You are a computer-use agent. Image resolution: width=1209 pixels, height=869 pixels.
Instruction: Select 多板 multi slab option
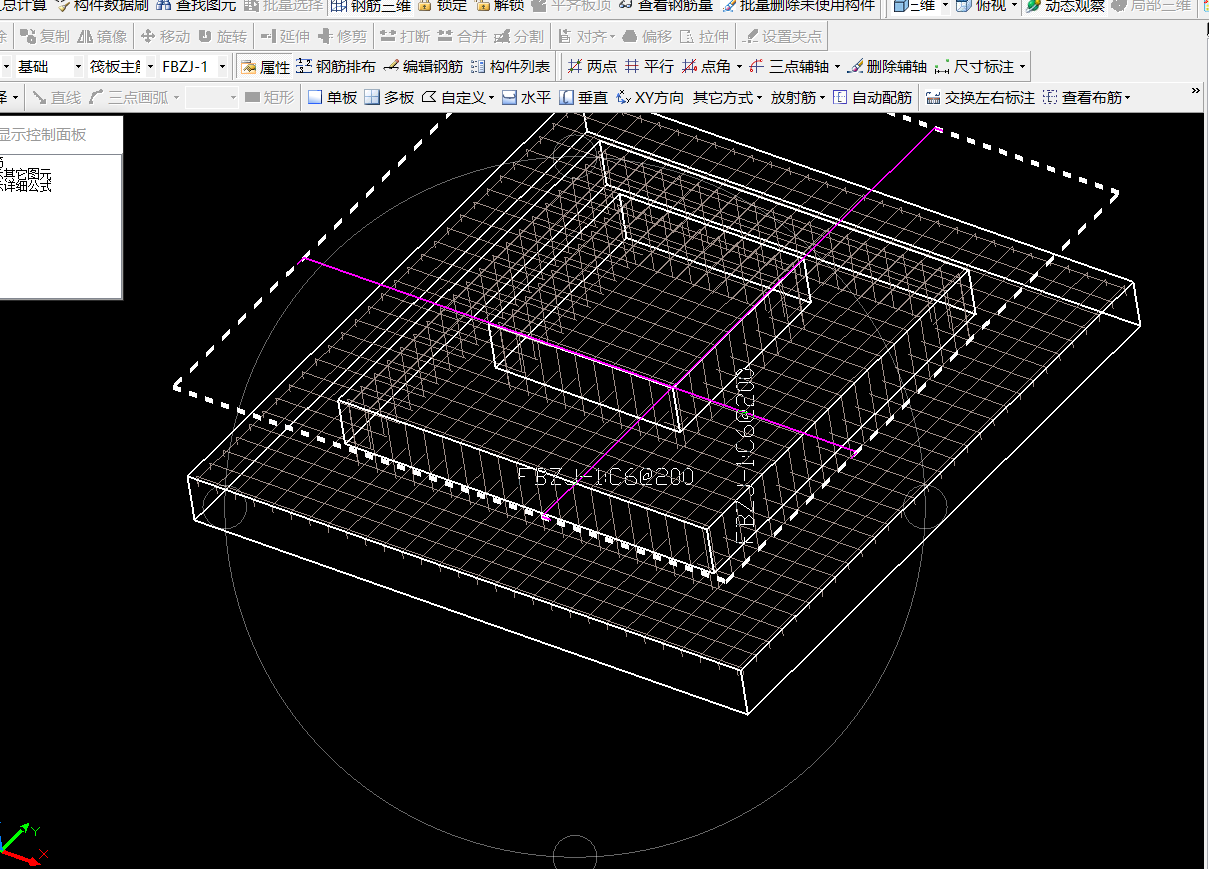(x=389, y=97)
